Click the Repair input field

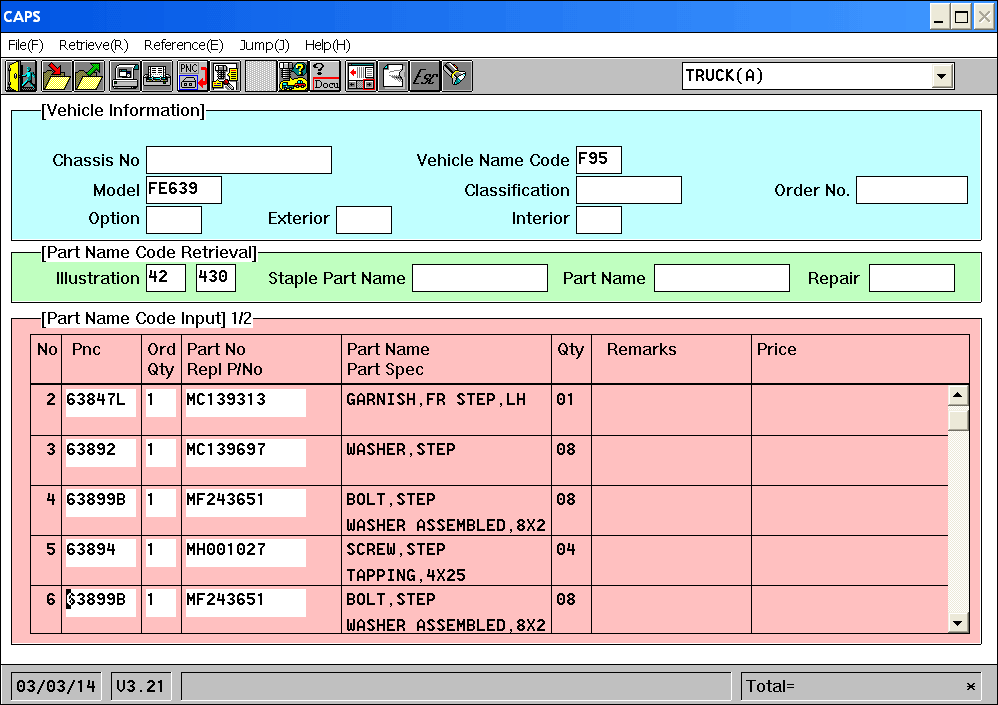pyautogui.click(x=911, y=278)
